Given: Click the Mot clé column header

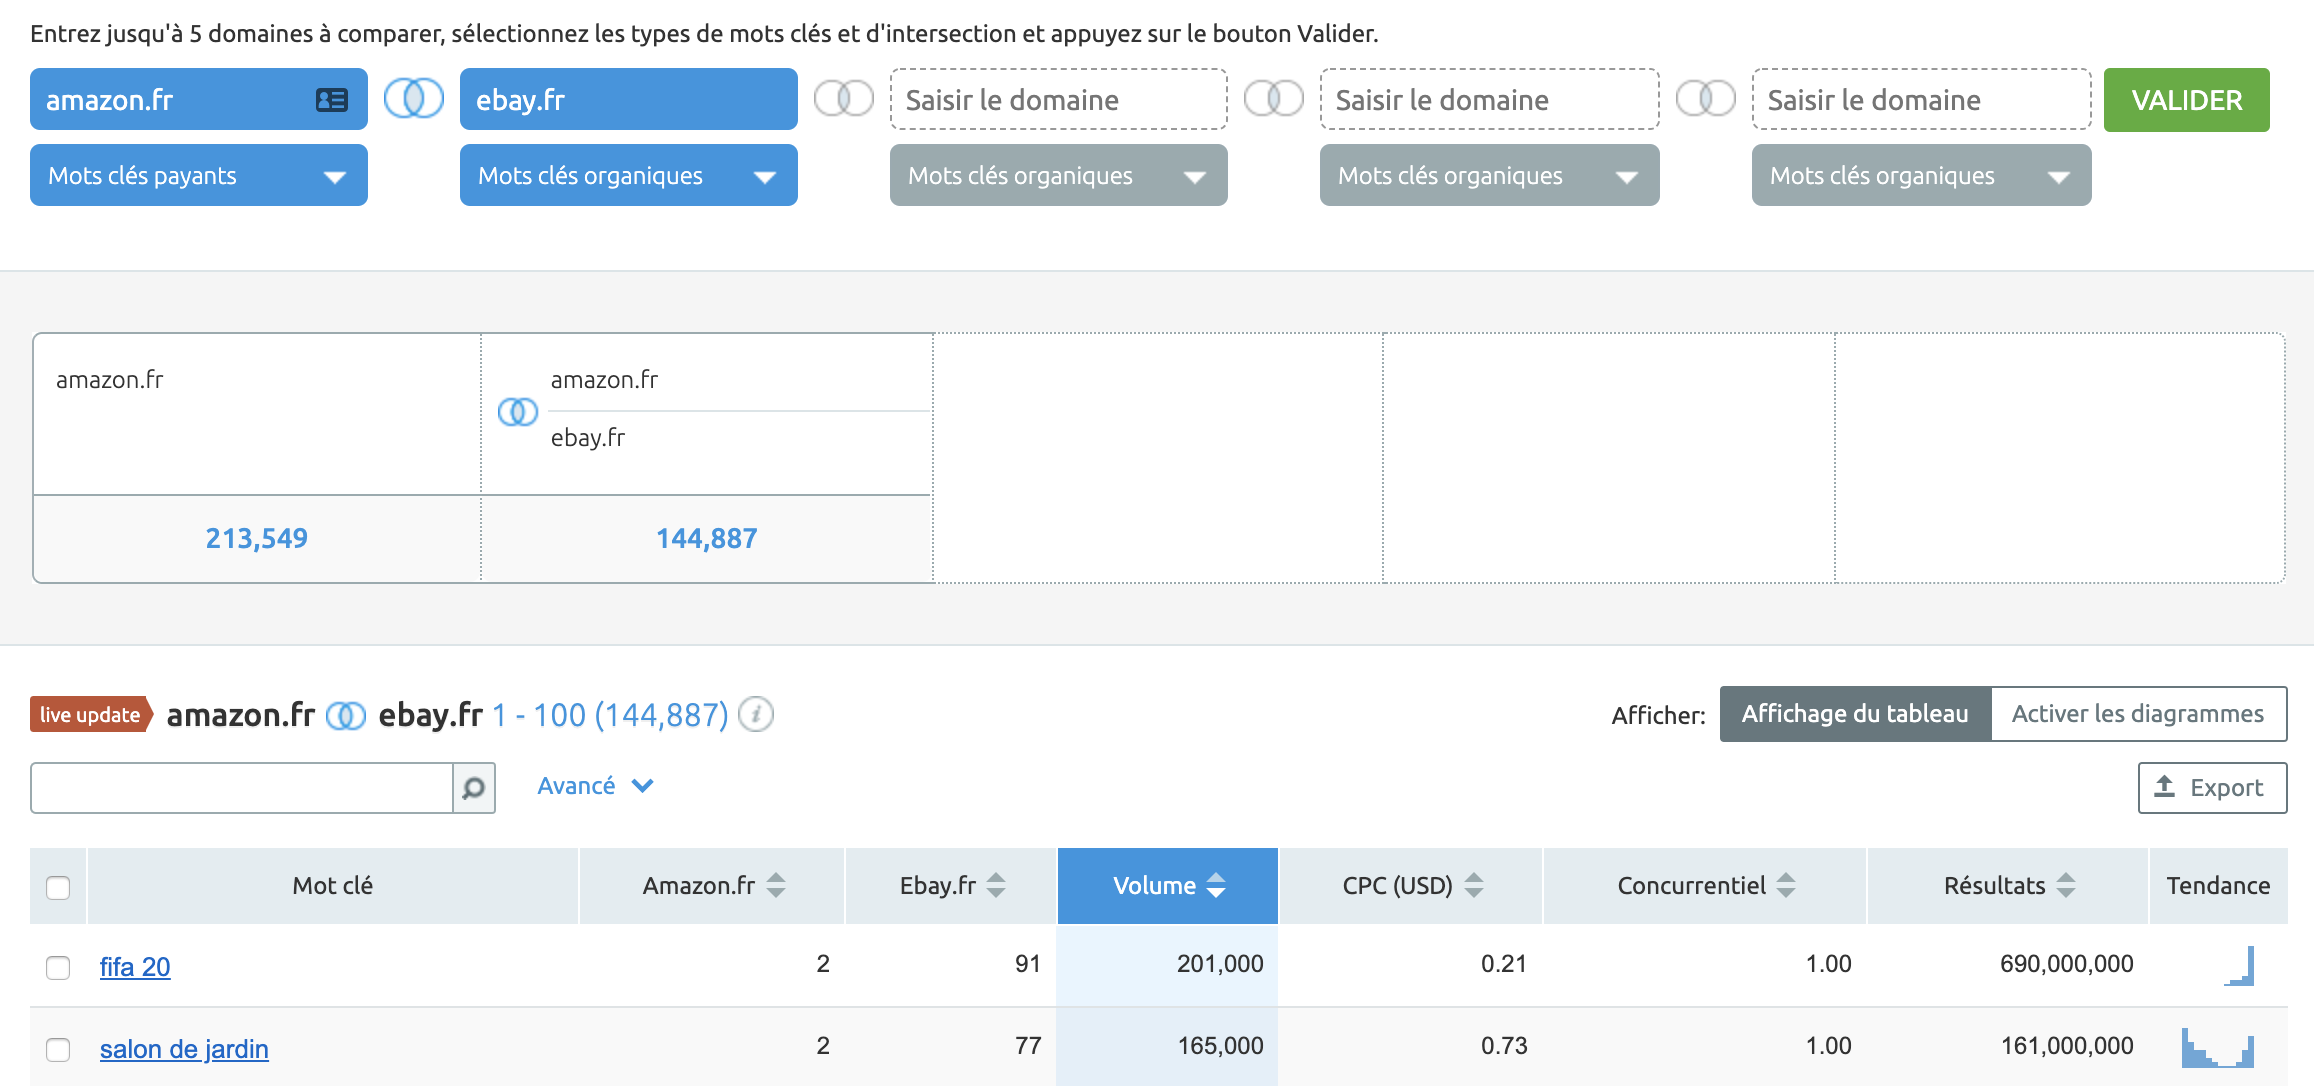Looking at the screenshot, I should point(333,885).
